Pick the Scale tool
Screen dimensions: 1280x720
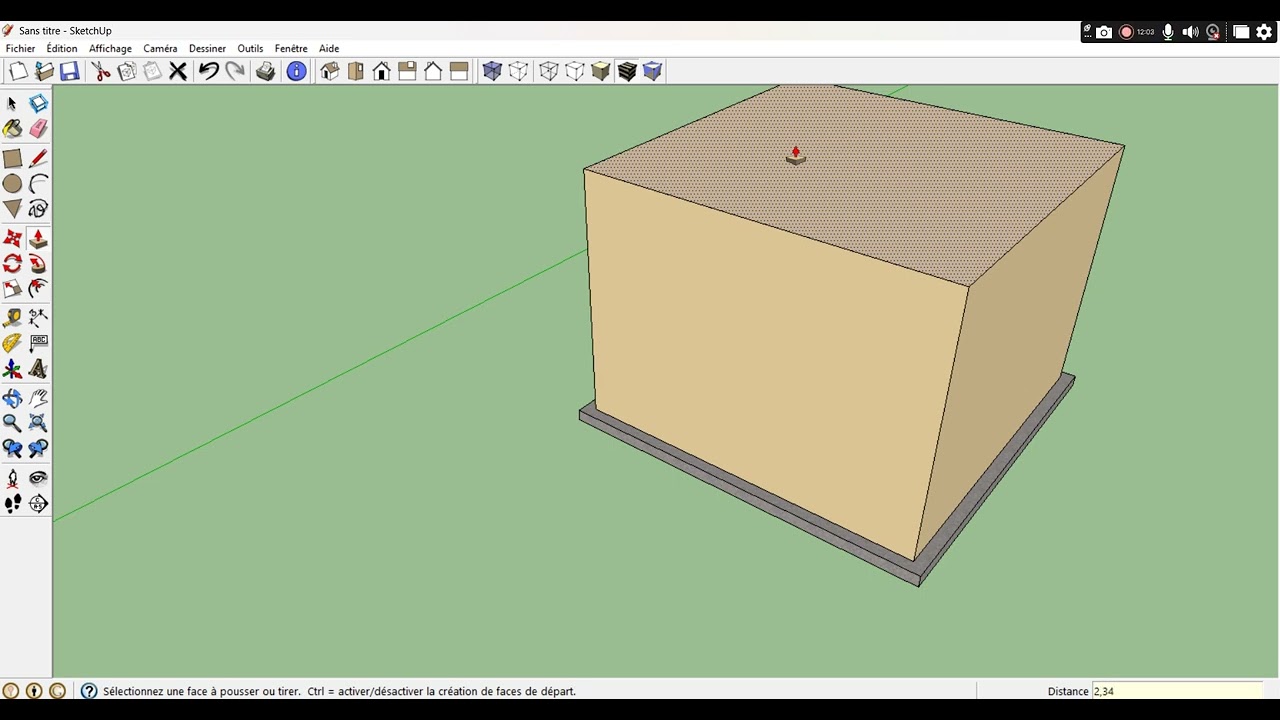12,289
